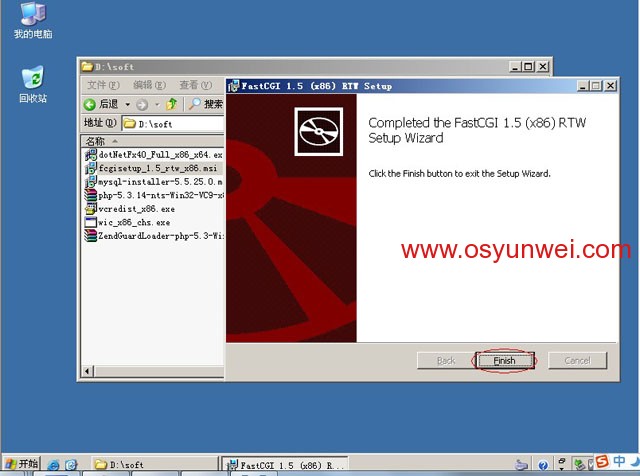Click the horizontal scrollbar left arrow

click(87, 371)
